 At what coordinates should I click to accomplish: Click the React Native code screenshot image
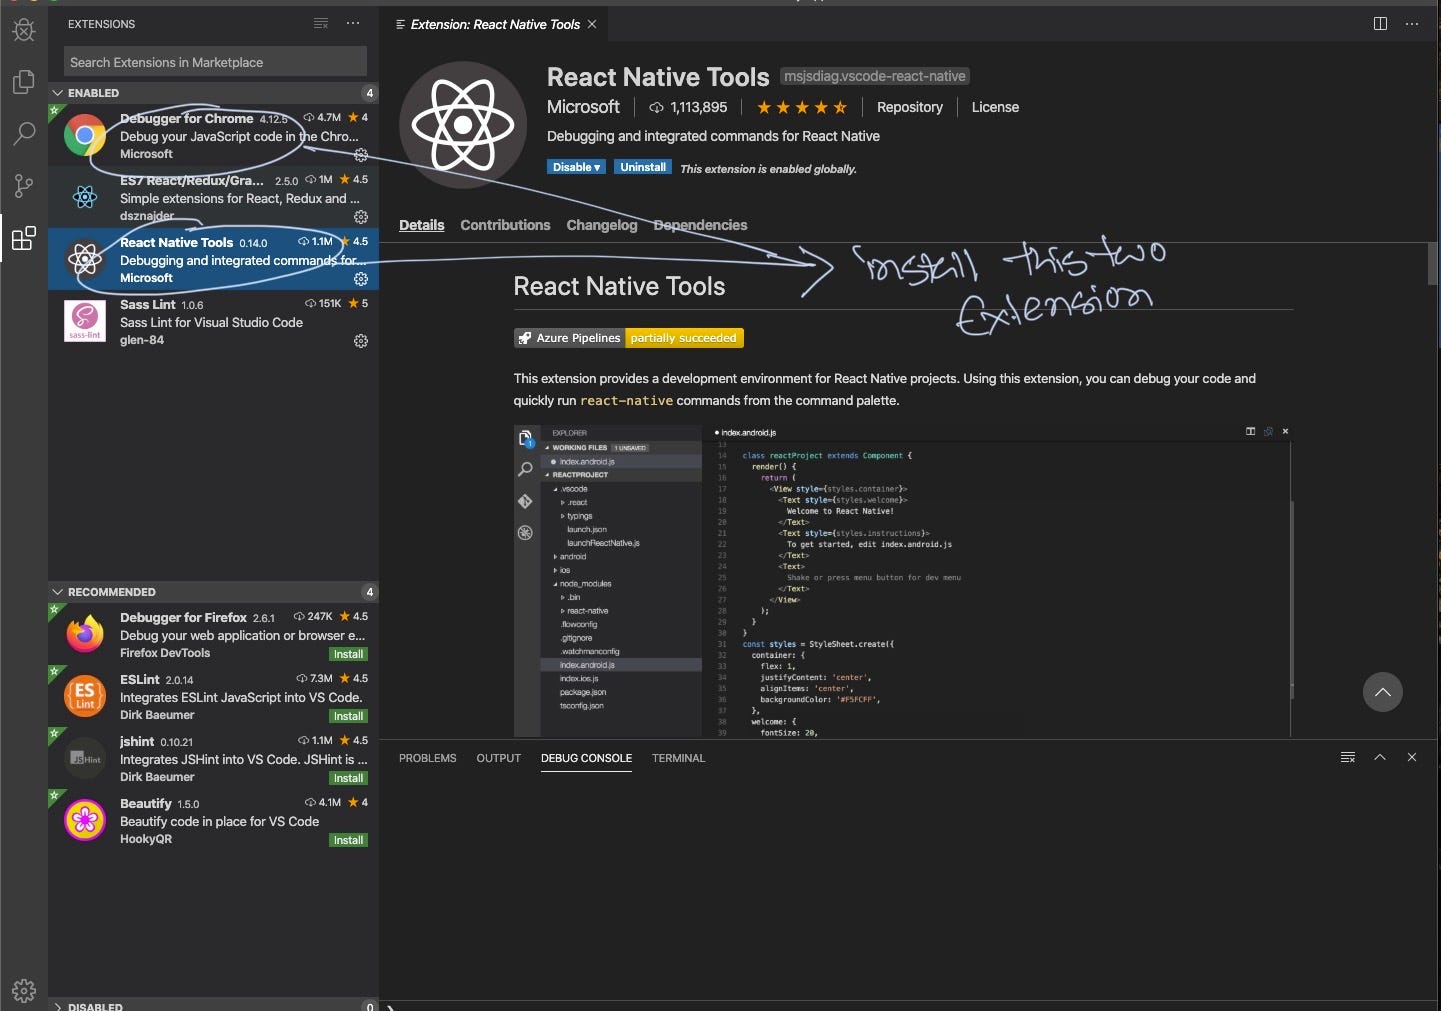[902, 580]
